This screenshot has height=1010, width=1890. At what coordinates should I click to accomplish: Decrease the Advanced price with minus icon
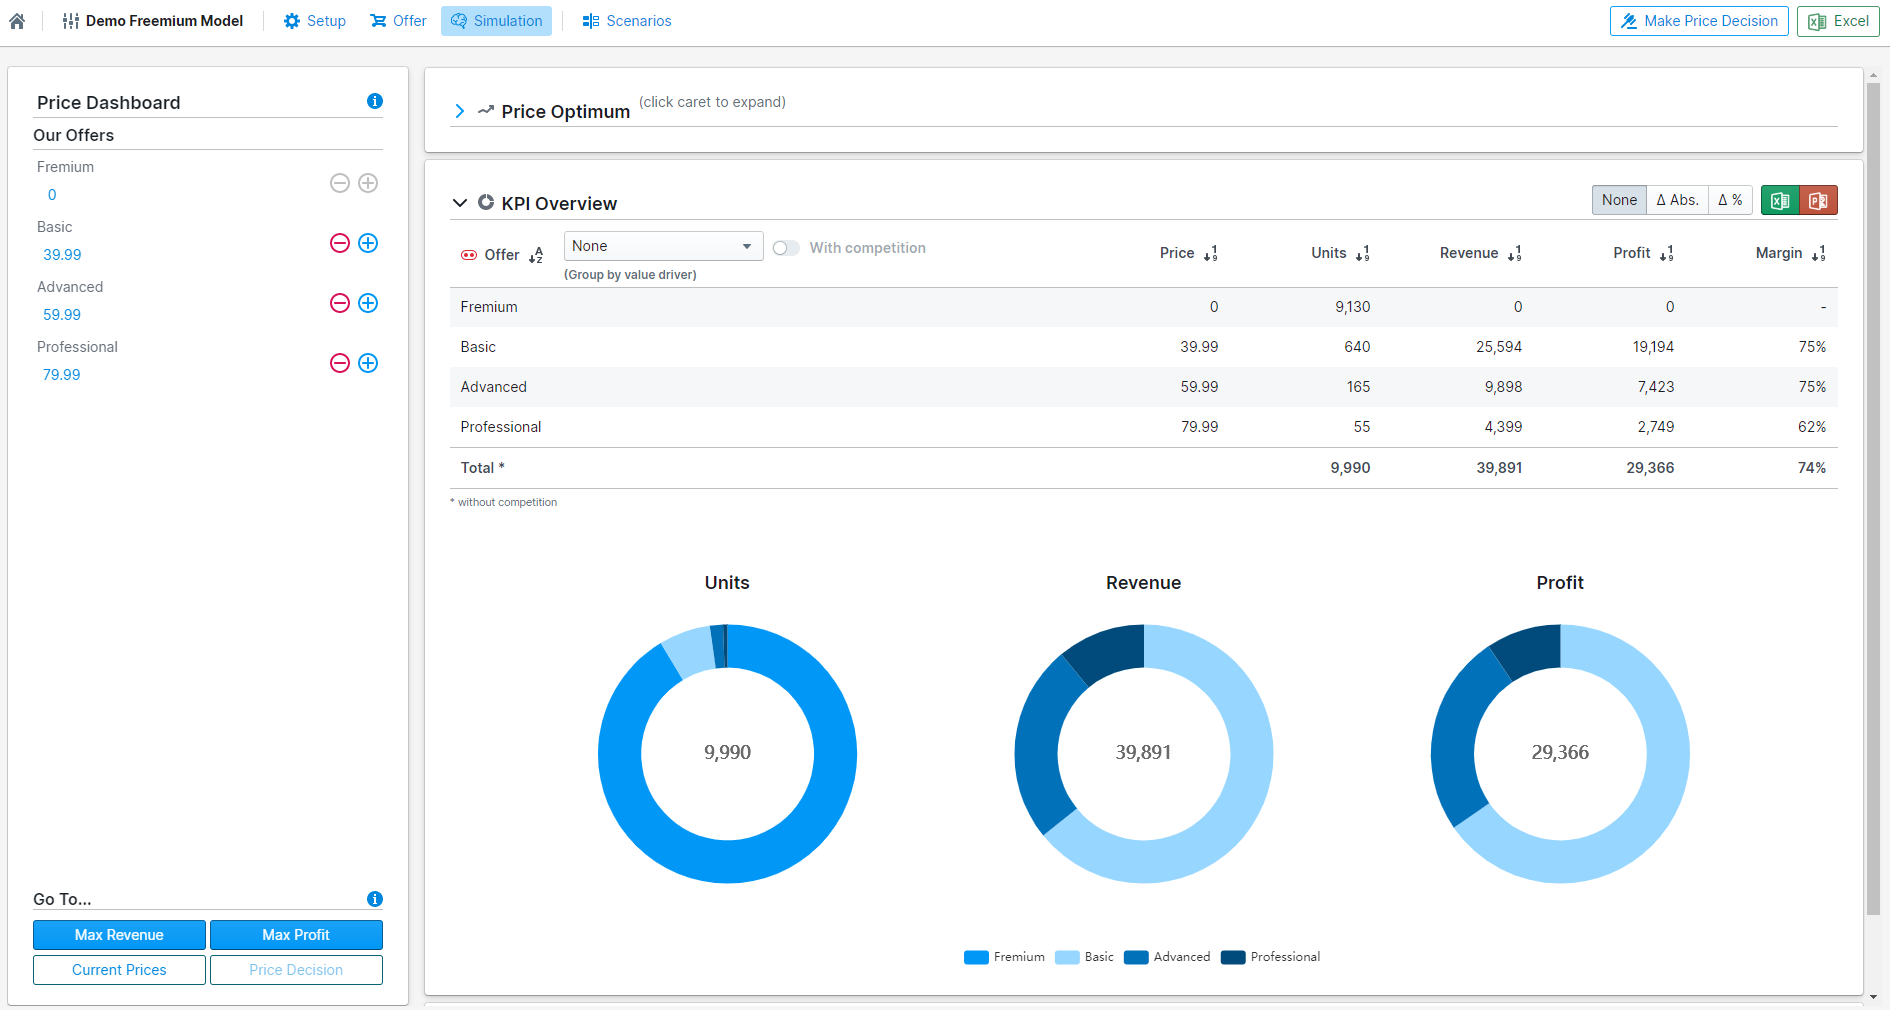click(340, 303)
